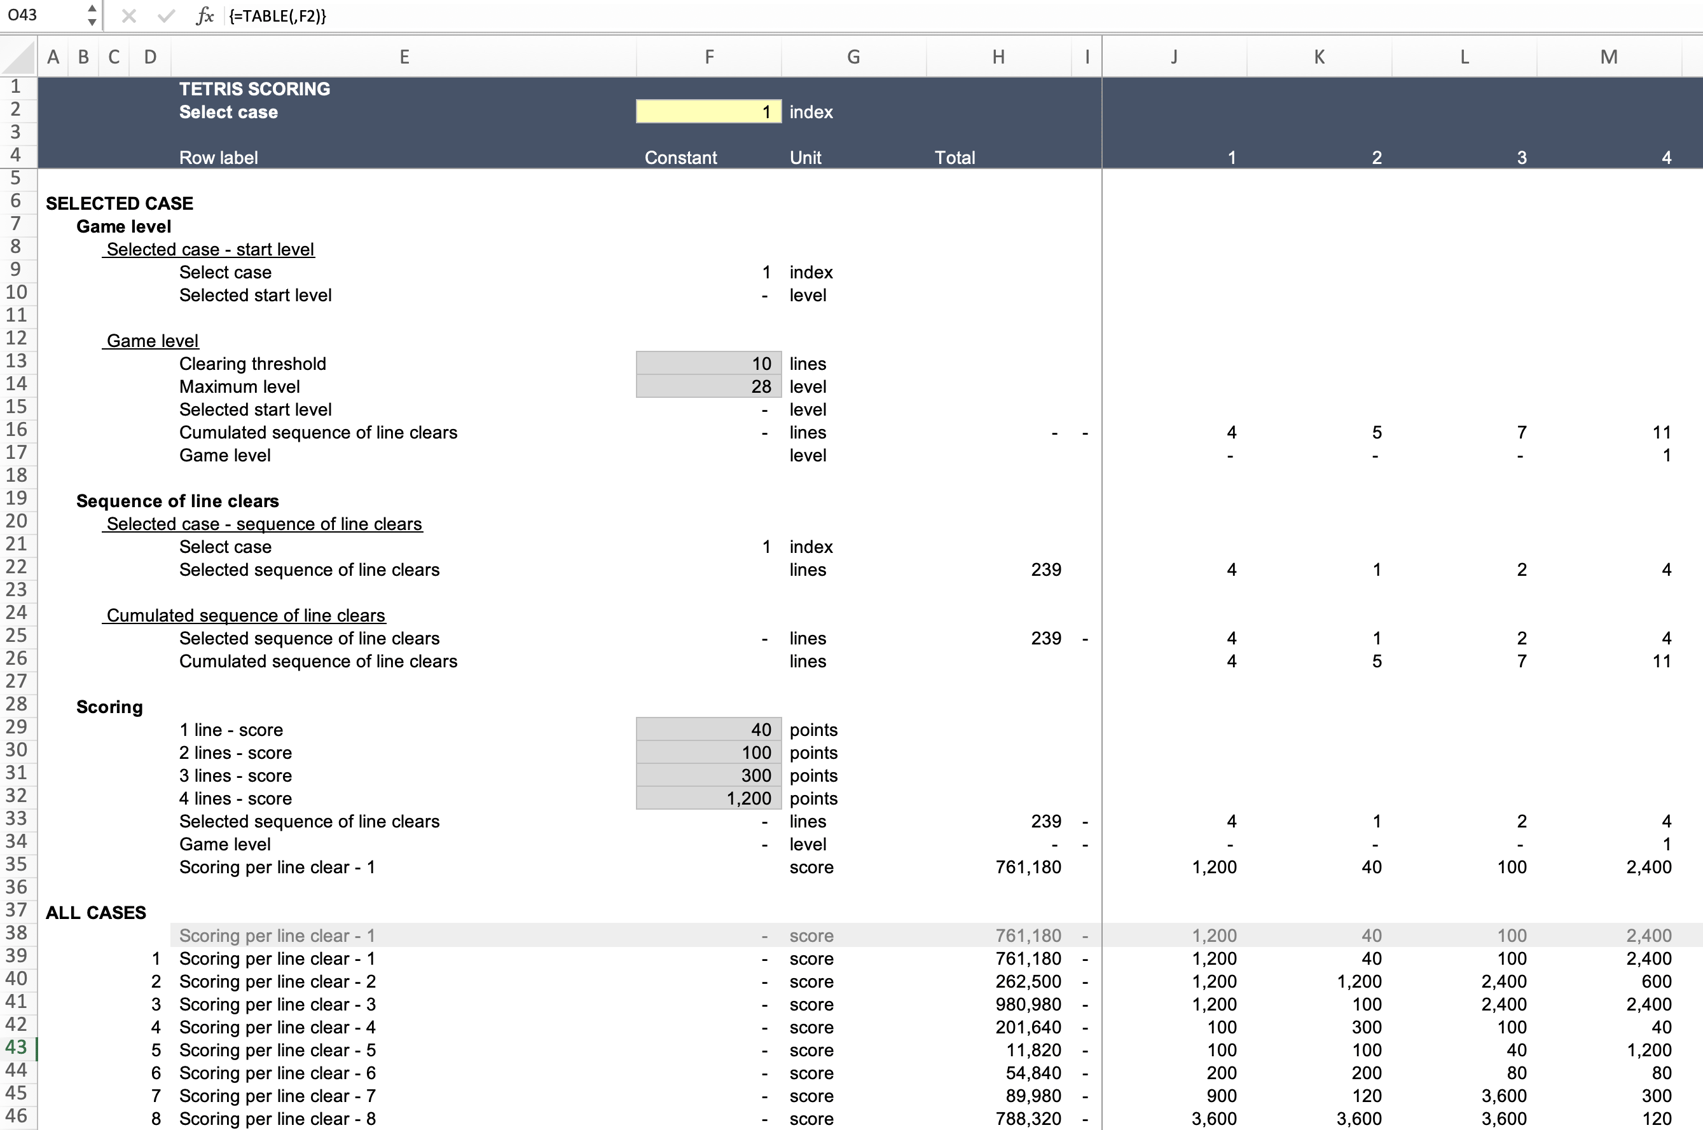Select column M header
Image resolution: width=1703 pixels, height=1130 pixels.
pyautogui.click(x=1610, y=57)
